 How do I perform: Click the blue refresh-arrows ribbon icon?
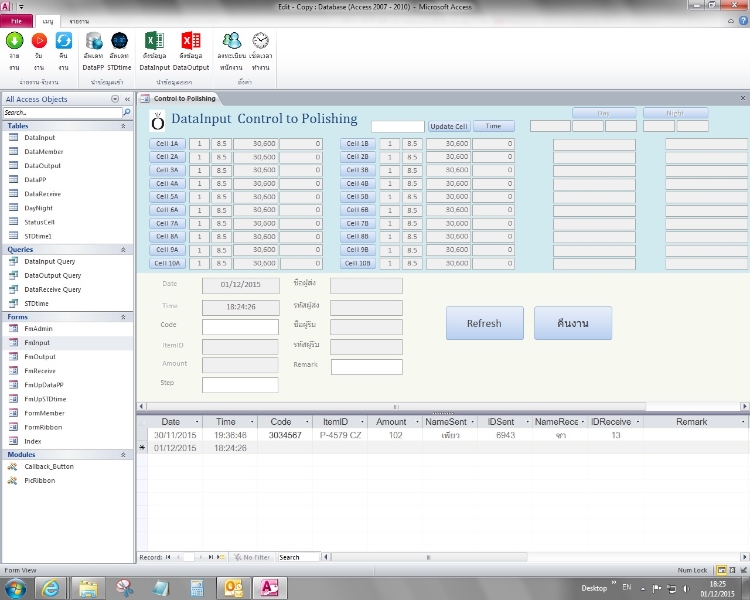(x=64, y=41)
